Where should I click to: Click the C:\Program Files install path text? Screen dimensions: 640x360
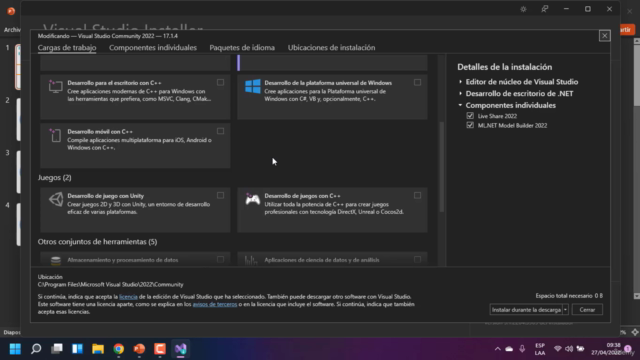pyautogui.click(x=111, y=284)
